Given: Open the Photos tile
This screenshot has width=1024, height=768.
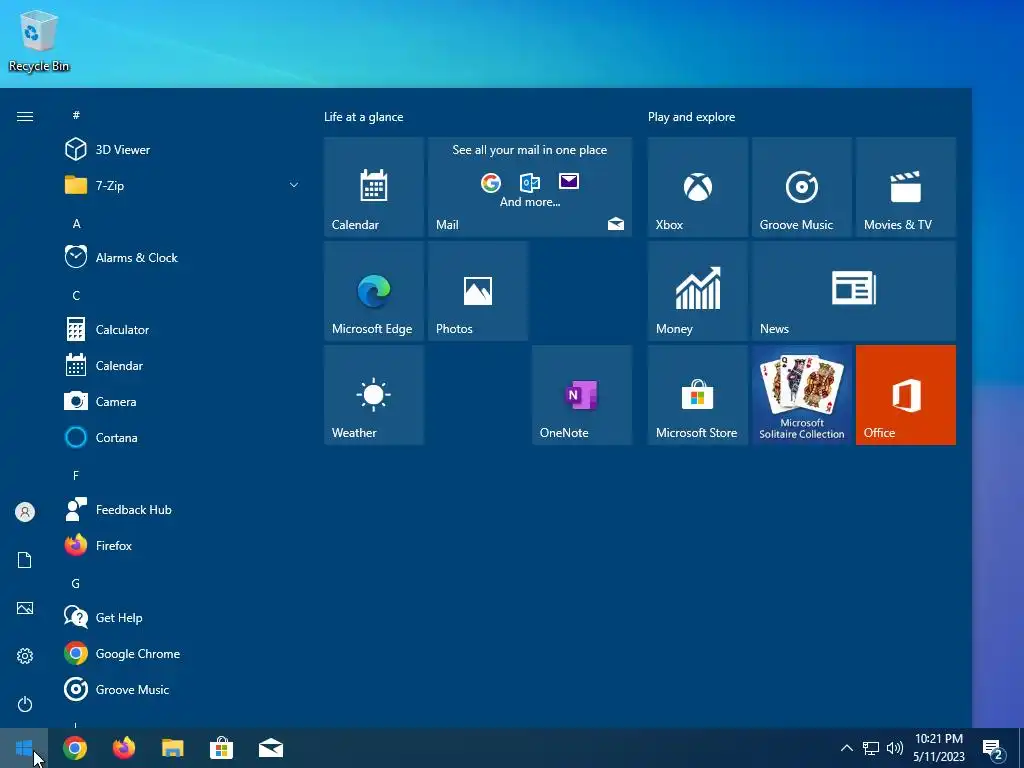Looking at the screenshot, I should (x=477, y=291).
